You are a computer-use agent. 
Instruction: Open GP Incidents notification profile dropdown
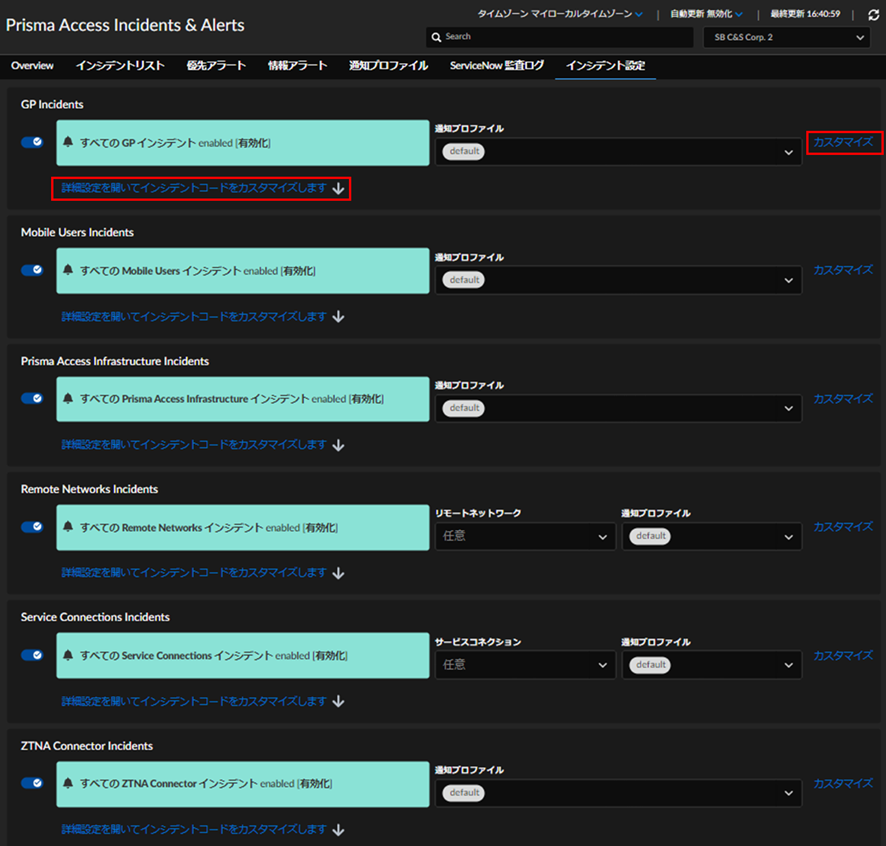pyautogui.click(x=618, y=151)
